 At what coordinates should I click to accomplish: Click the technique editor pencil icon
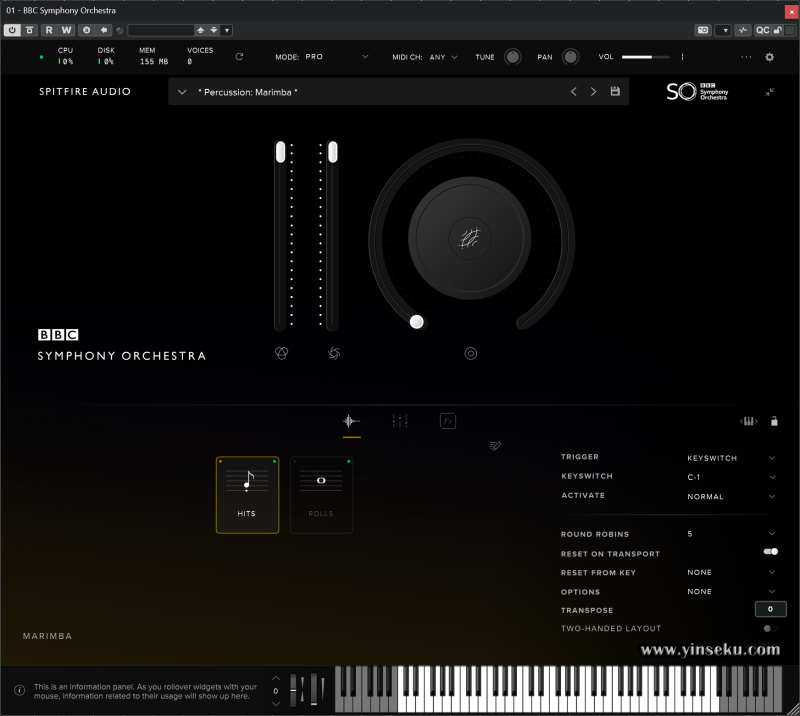tap(495, 446)
